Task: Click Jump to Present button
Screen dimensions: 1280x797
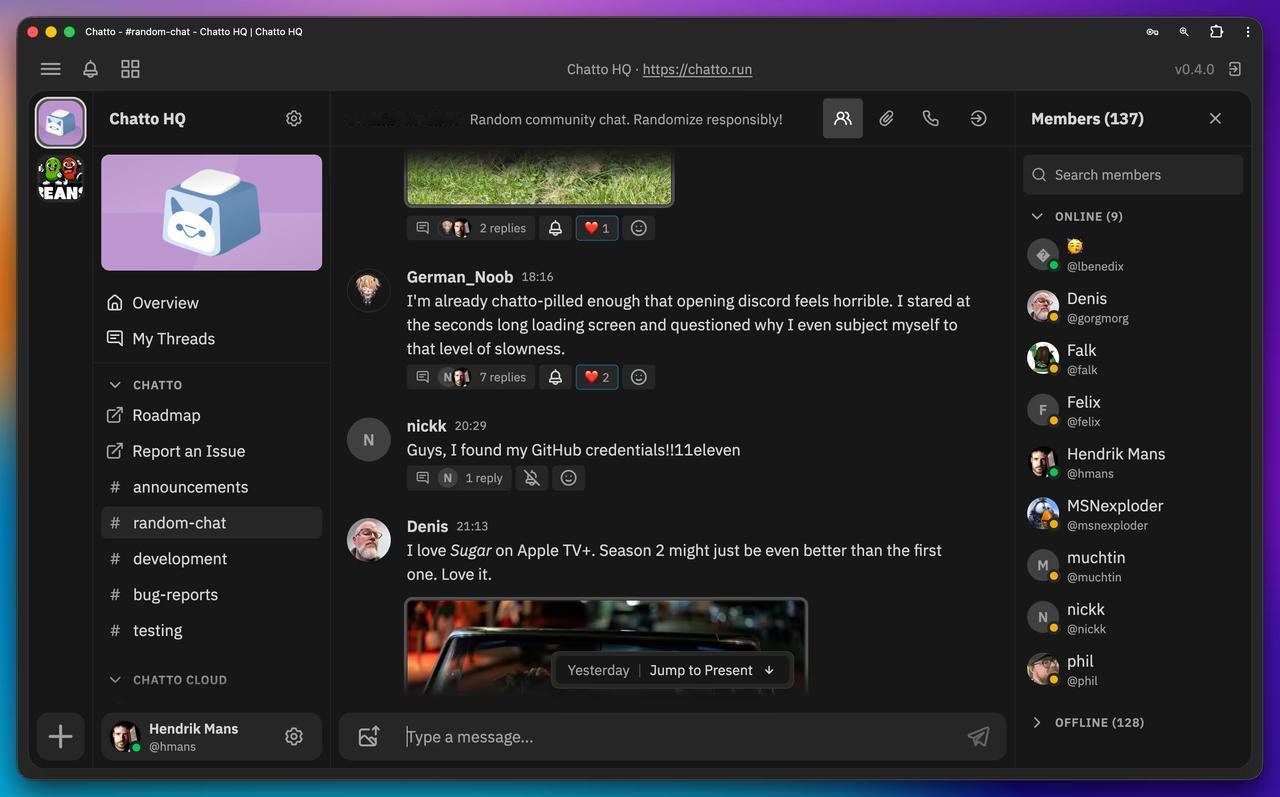Action: tap(711, 670)
